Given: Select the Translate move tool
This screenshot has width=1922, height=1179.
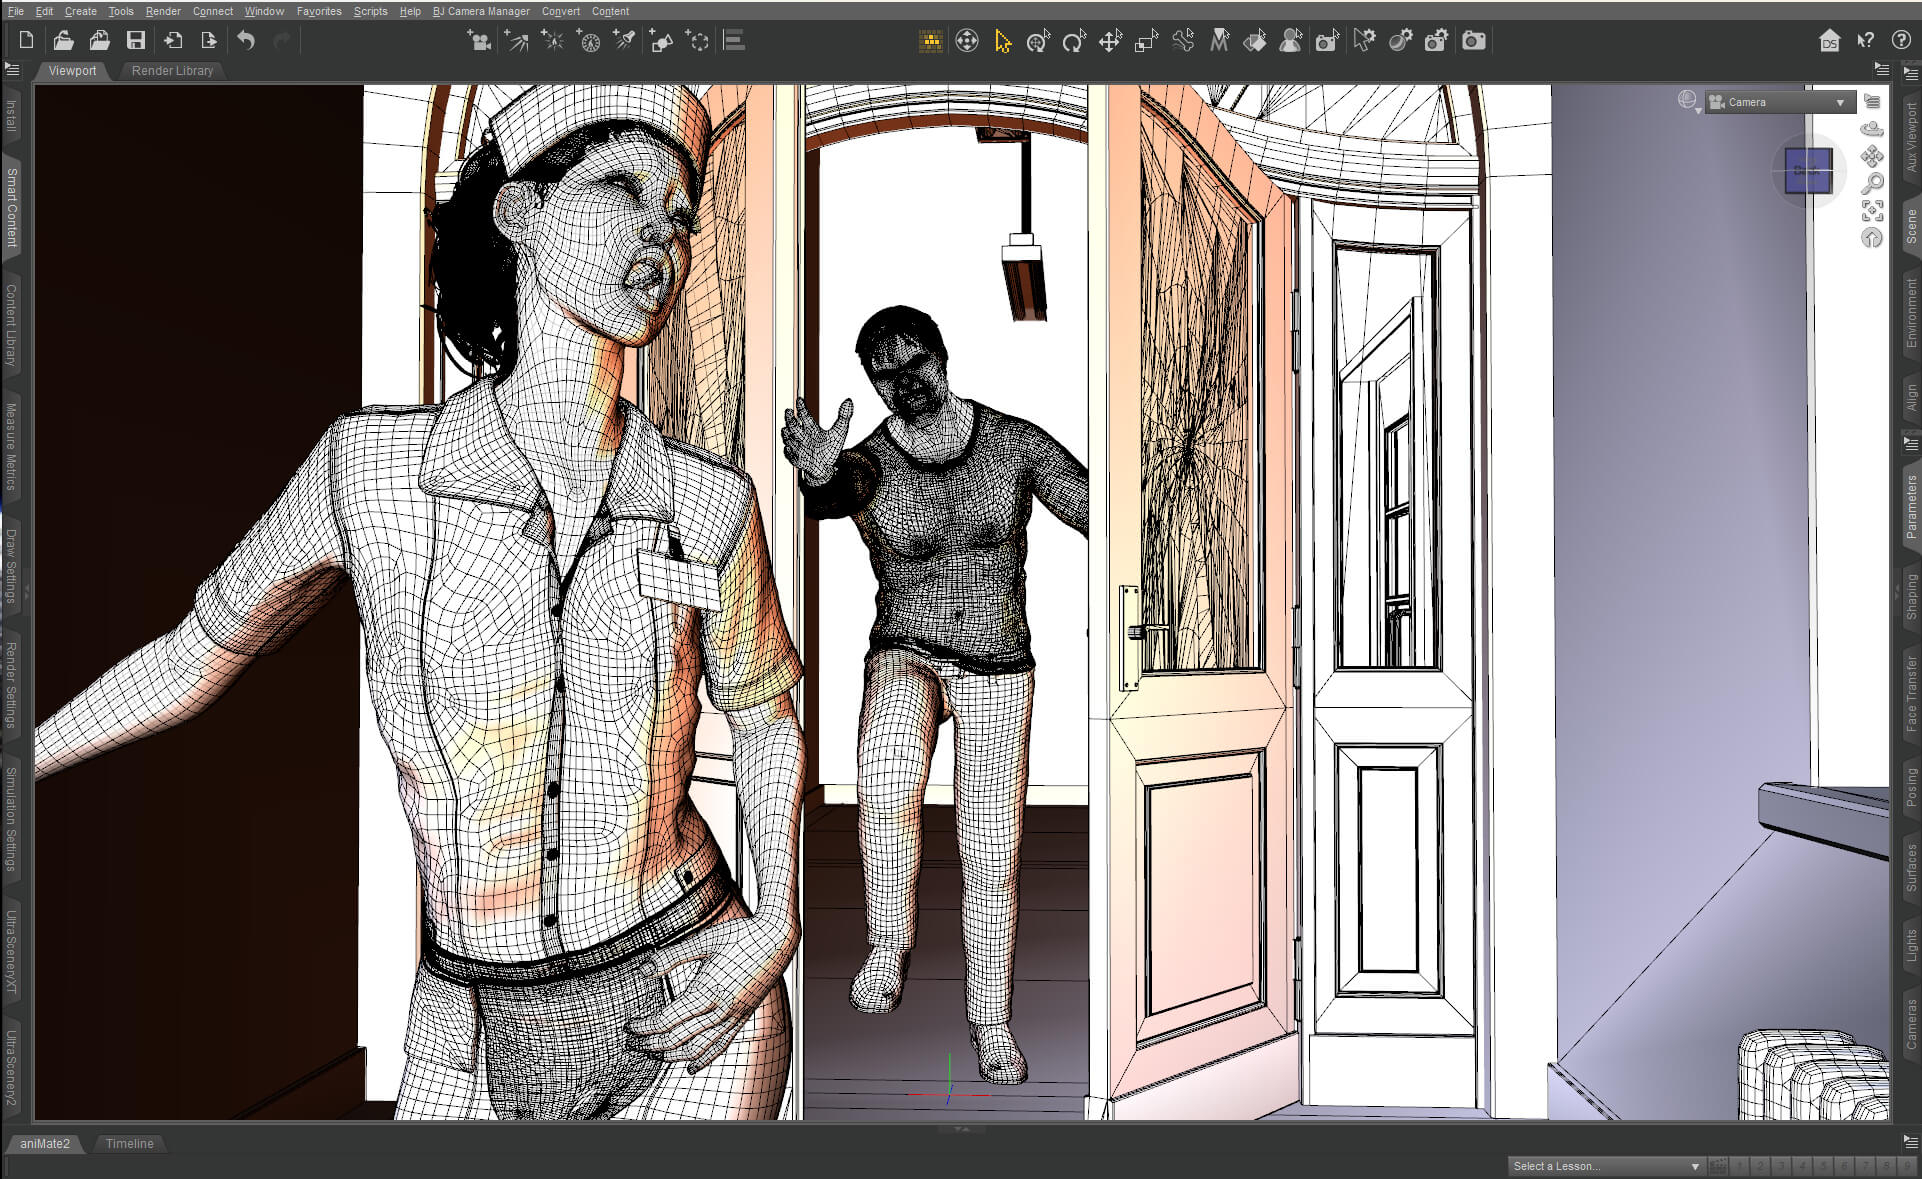Looking at the screenshot, I should click(1110, 41).
